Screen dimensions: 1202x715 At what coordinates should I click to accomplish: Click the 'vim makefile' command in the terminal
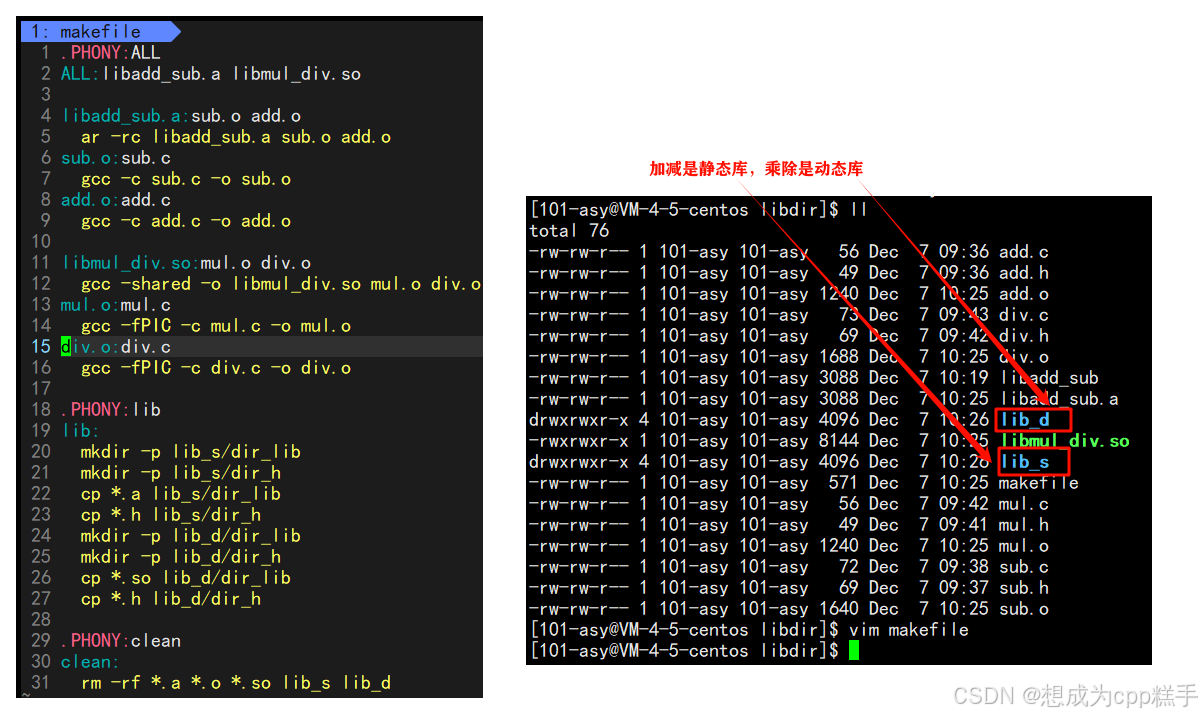[909, 630]
